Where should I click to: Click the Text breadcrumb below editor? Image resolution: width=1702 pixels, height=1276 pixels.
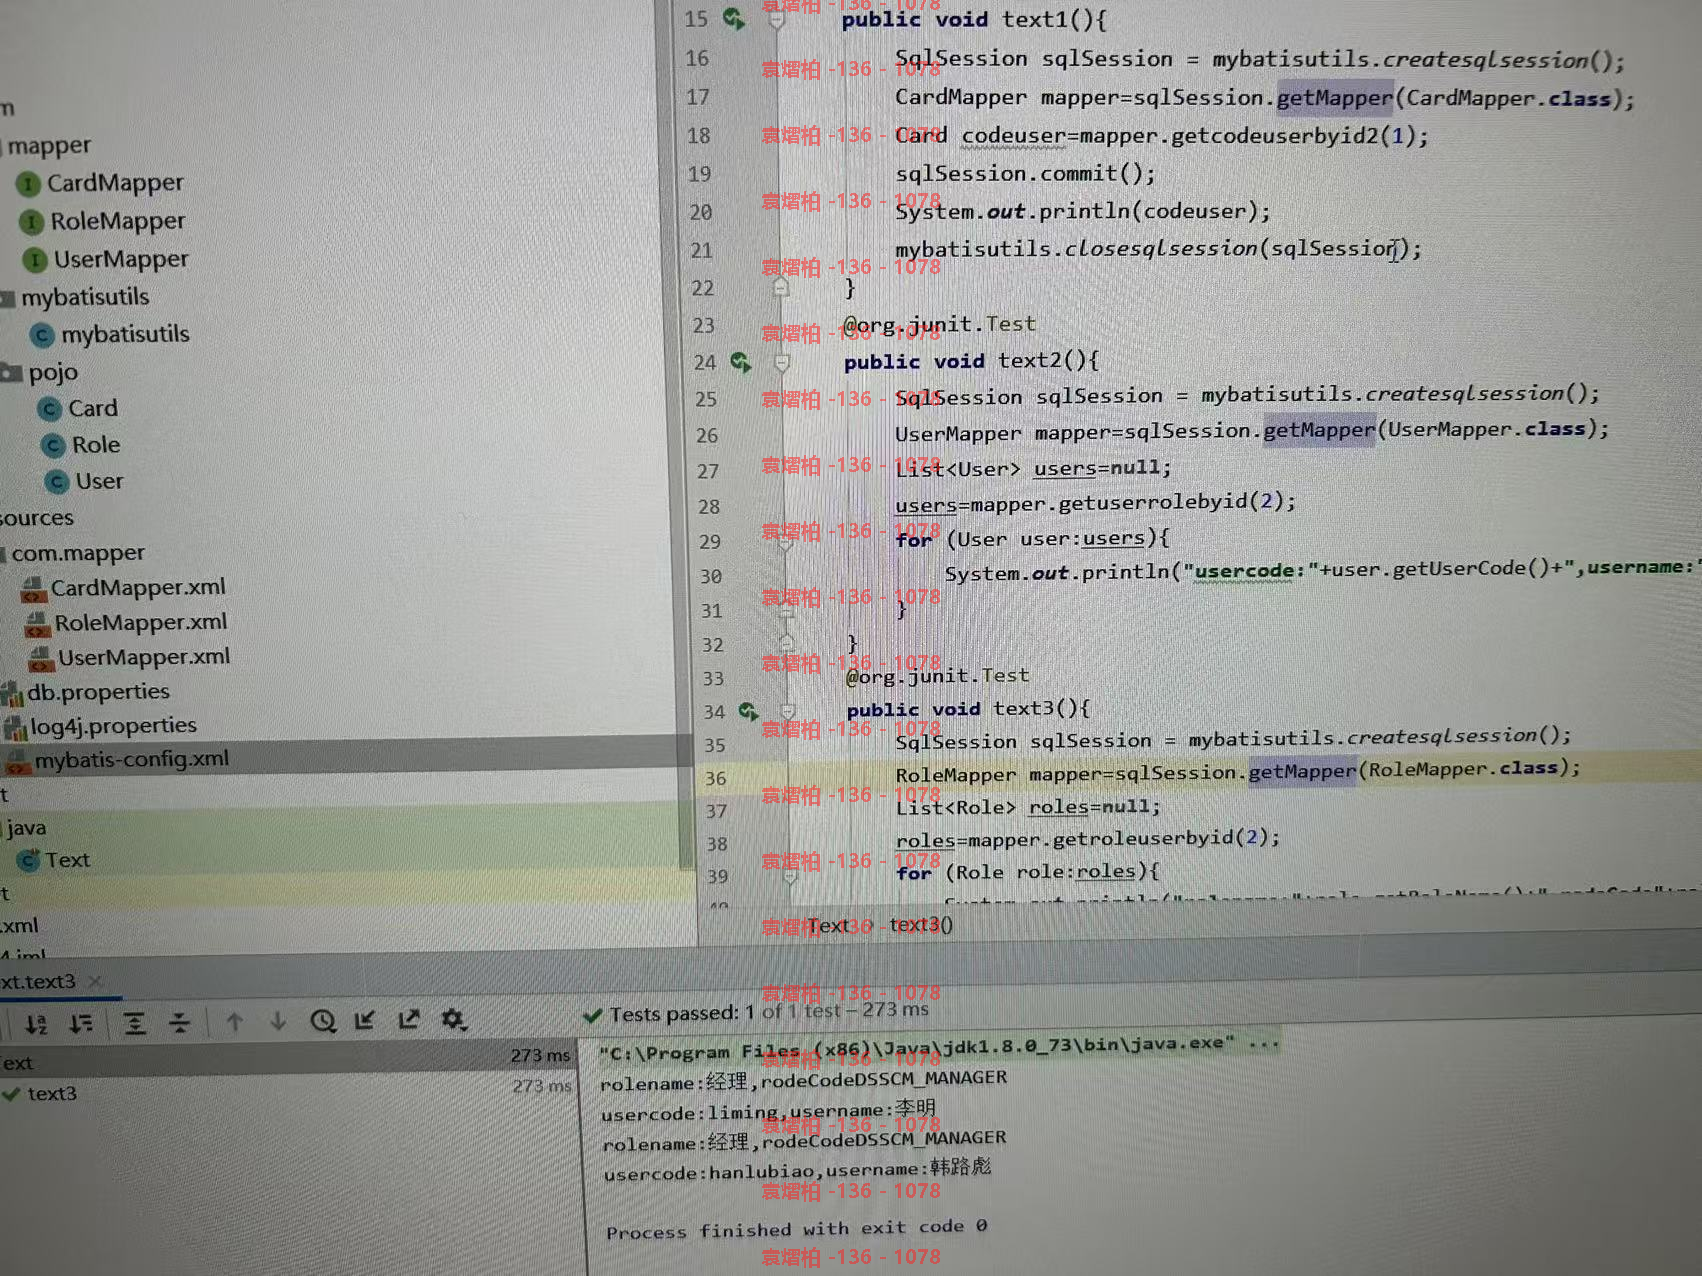click(828, 926)
